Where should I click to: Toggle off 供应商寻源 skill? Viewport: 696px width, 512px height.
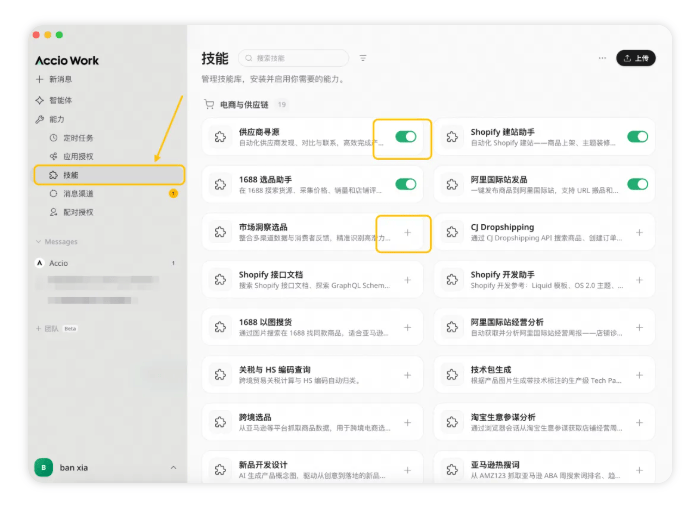click(x=406, y=137)
